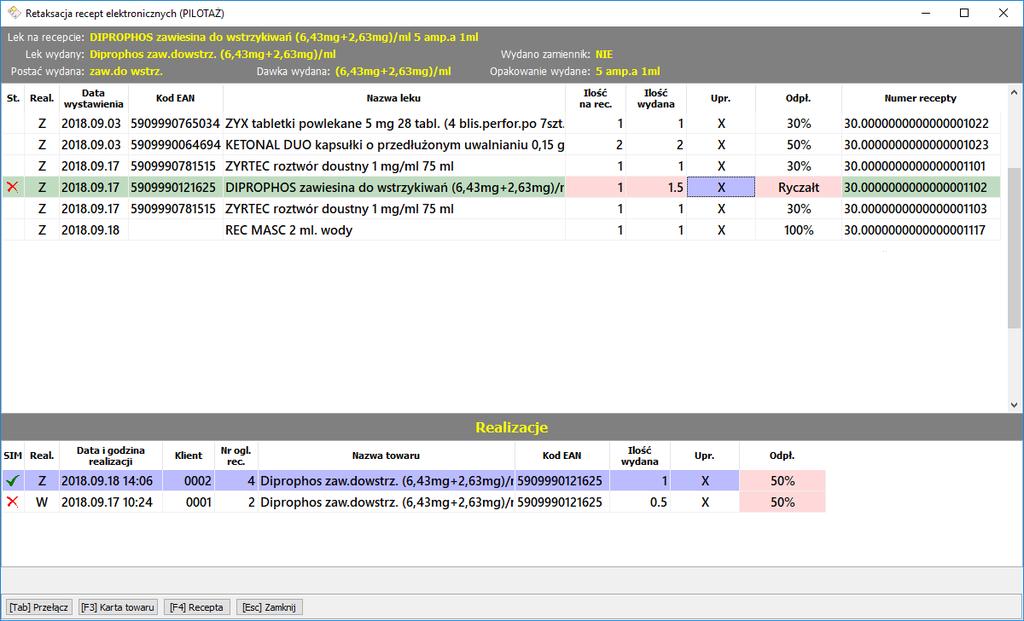The width and height of the screenshot is (1024, 621).
Task: Maximize the Retaksacja recept window
Action: click(x=964, y=13)
